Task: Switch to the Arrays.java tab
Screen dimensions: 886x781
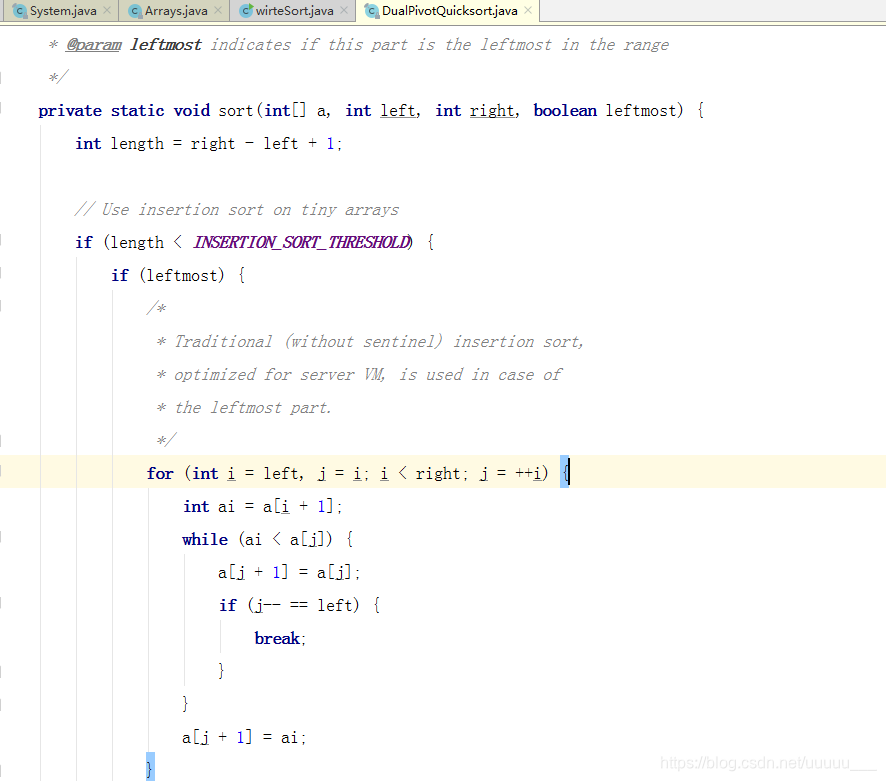Action: tap(176, 11)
